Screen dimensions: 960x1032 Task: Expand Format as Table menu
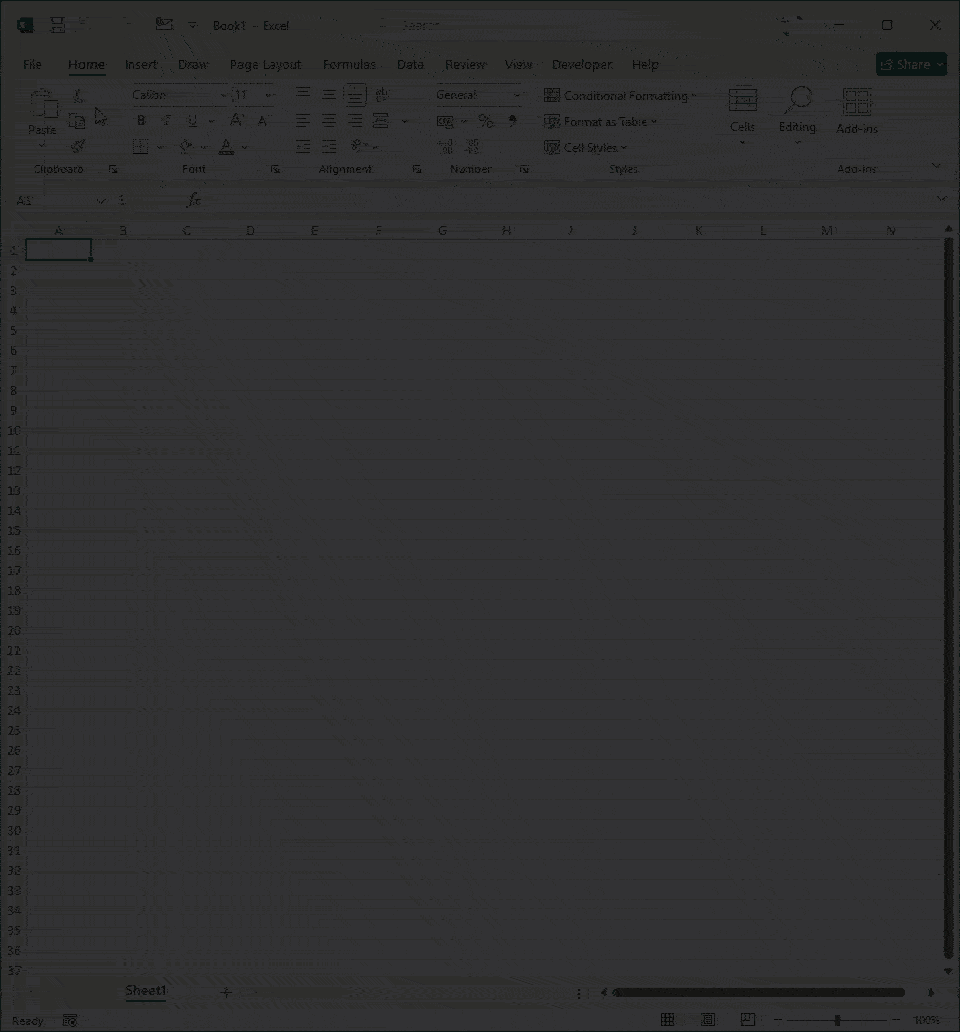tap(600, 122)
